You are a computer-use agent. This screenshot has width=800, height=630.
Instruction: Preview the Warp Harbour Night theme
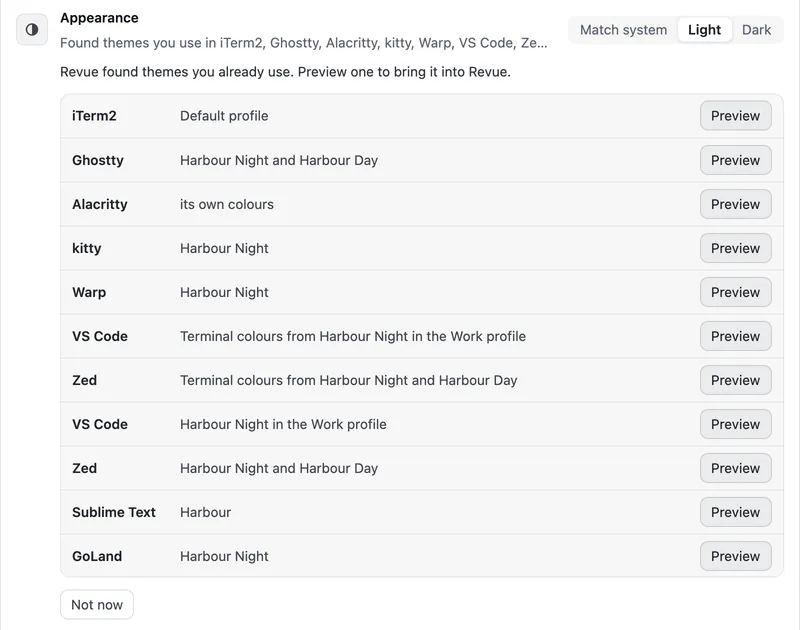[735, 292]
